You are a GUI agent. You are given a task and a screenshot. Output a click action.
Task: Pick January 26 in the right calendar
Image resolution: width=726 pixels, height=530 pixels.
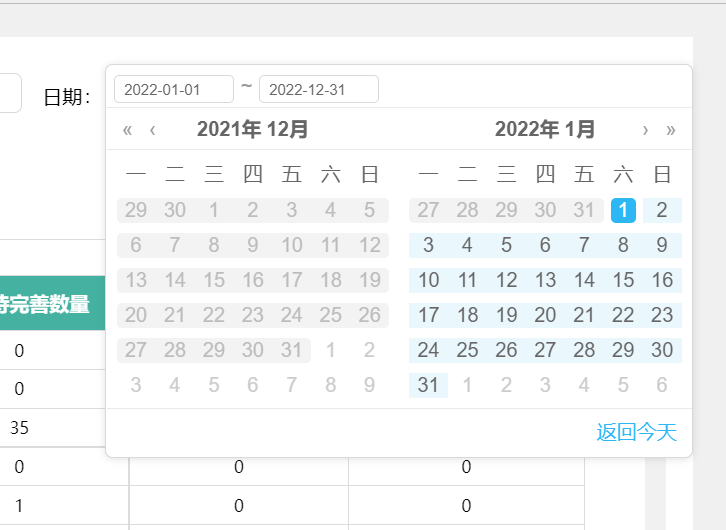tap(506, 350)
